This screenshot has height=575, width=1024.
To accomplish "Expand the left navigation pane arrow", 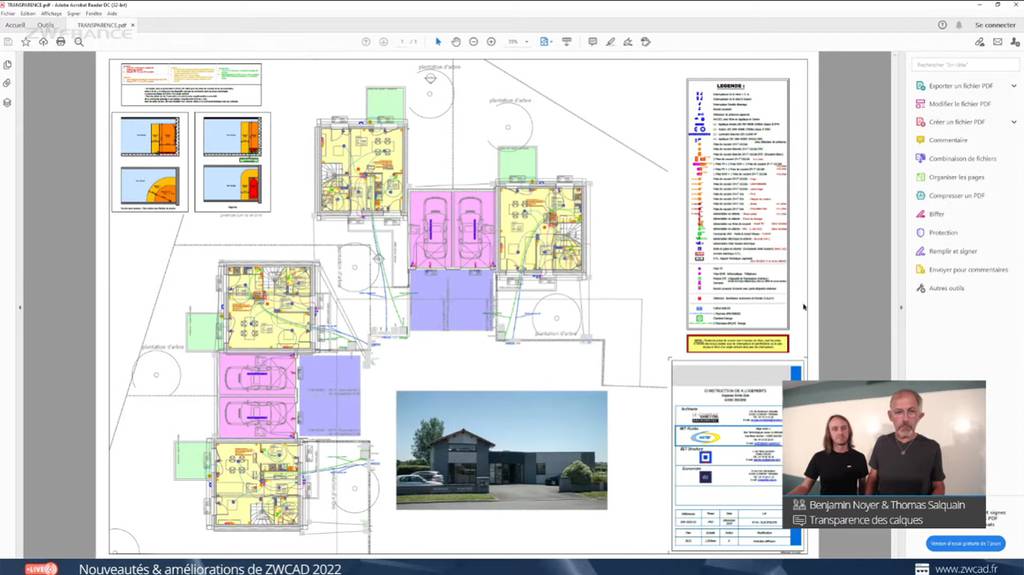I will pos(20,307).
